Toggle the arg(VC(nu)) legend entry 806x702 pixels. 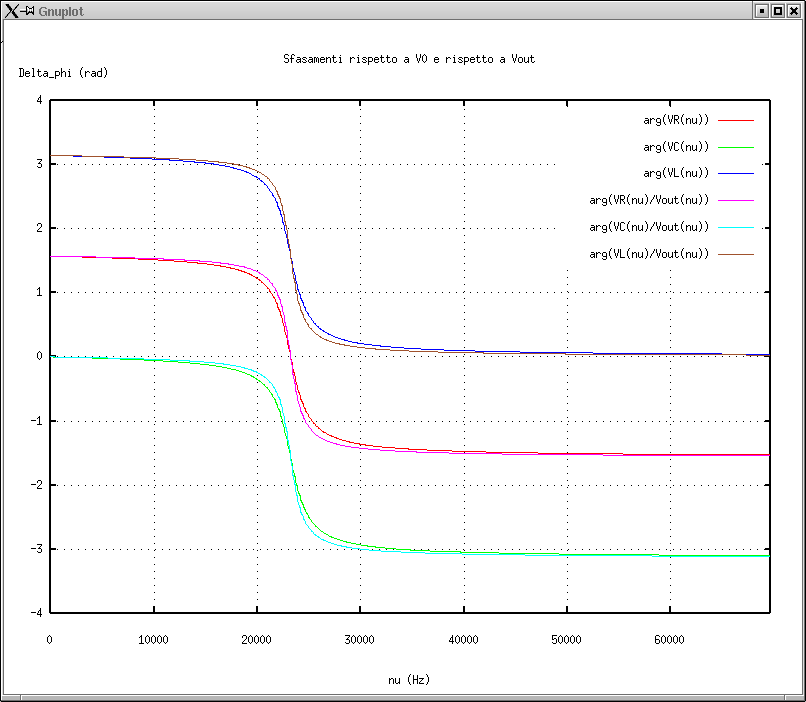[676, 147]
